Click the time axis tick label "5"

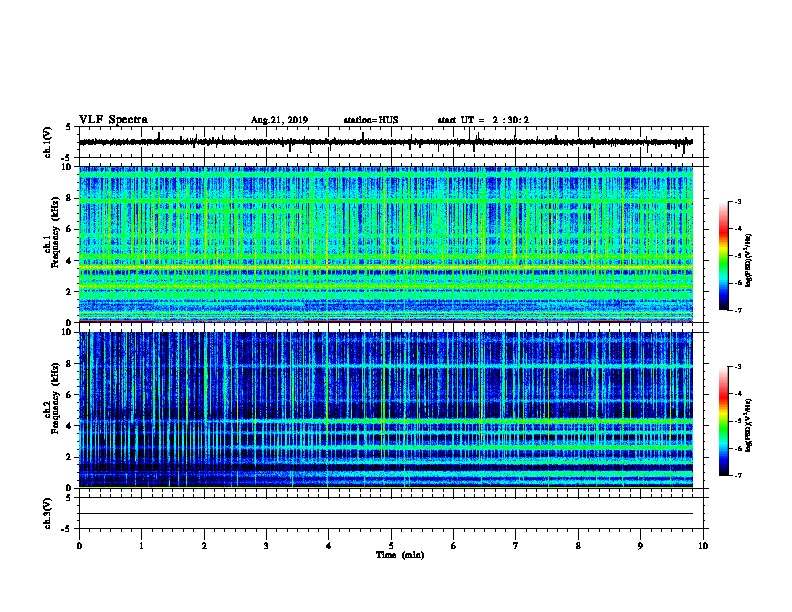tap(391, 546)
